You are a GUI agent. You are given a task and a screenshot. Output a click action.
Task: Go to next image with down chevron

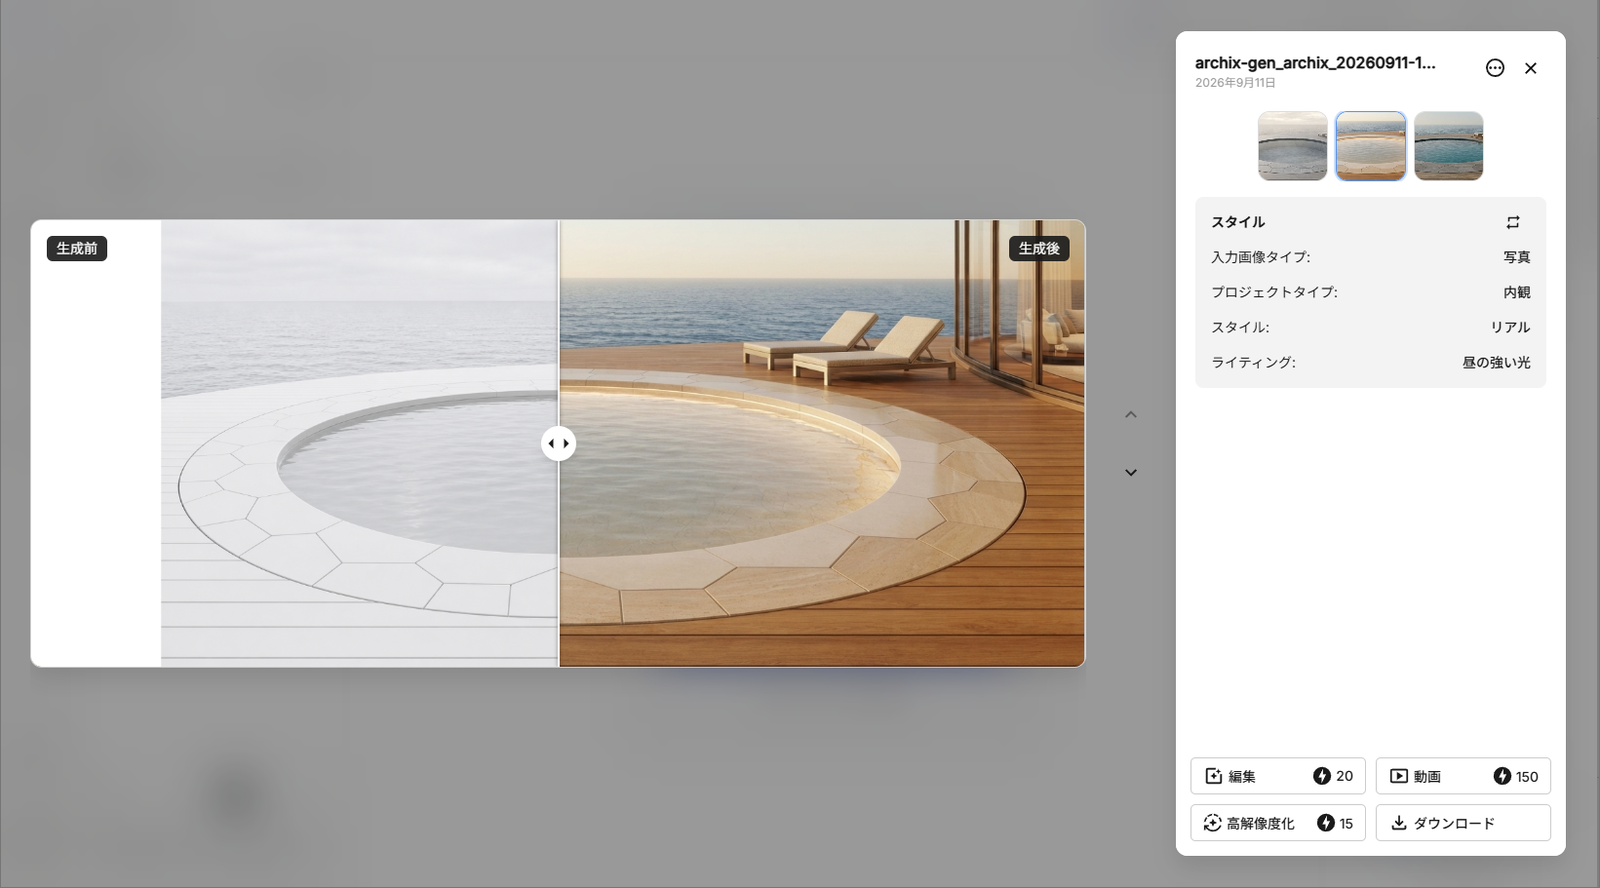click(1131, 472)
